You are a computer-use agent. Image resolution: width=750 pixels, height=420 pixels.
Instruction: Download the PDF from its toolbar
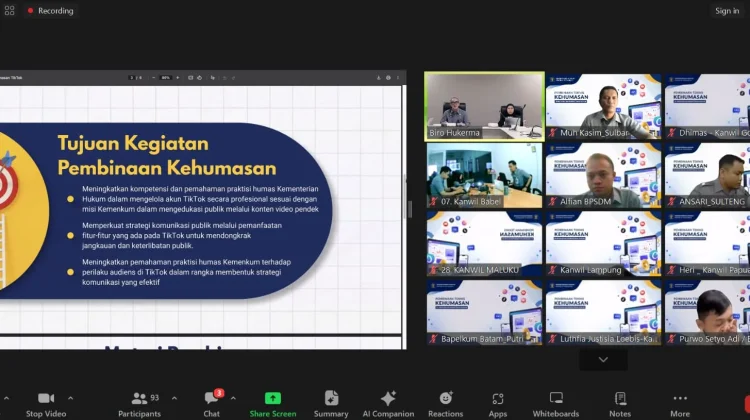click(378, 77)
